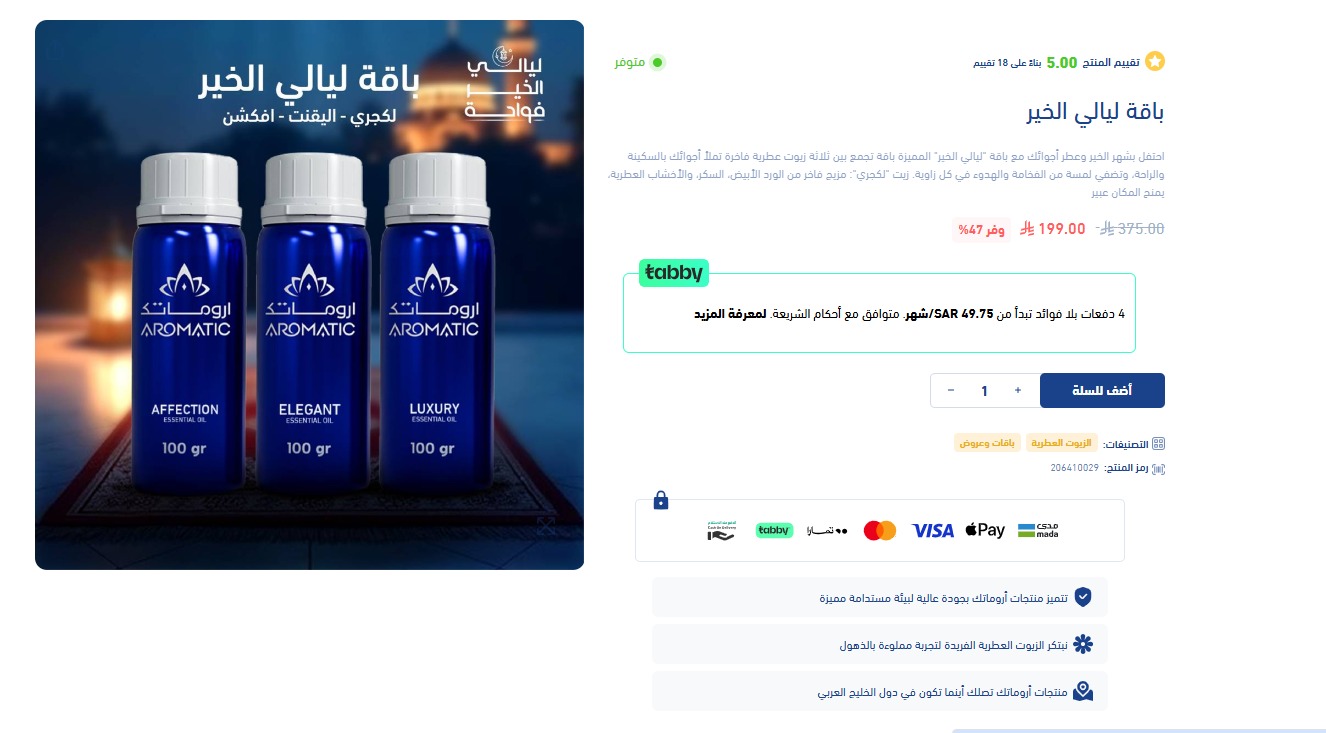Open the لمعرفة المزيد tabby link

click(x=731, y=314)
